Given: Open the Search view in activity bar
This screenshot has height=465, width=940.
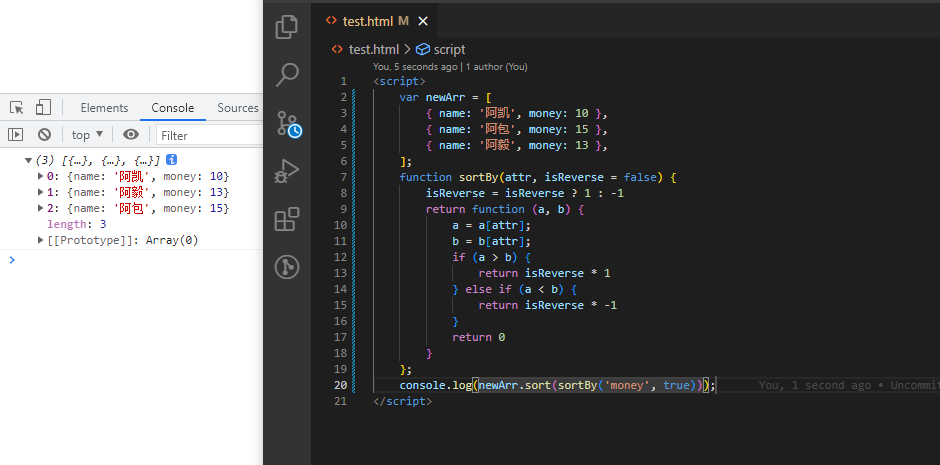Looking at the screenshot, I should click(x=287, y=75).
